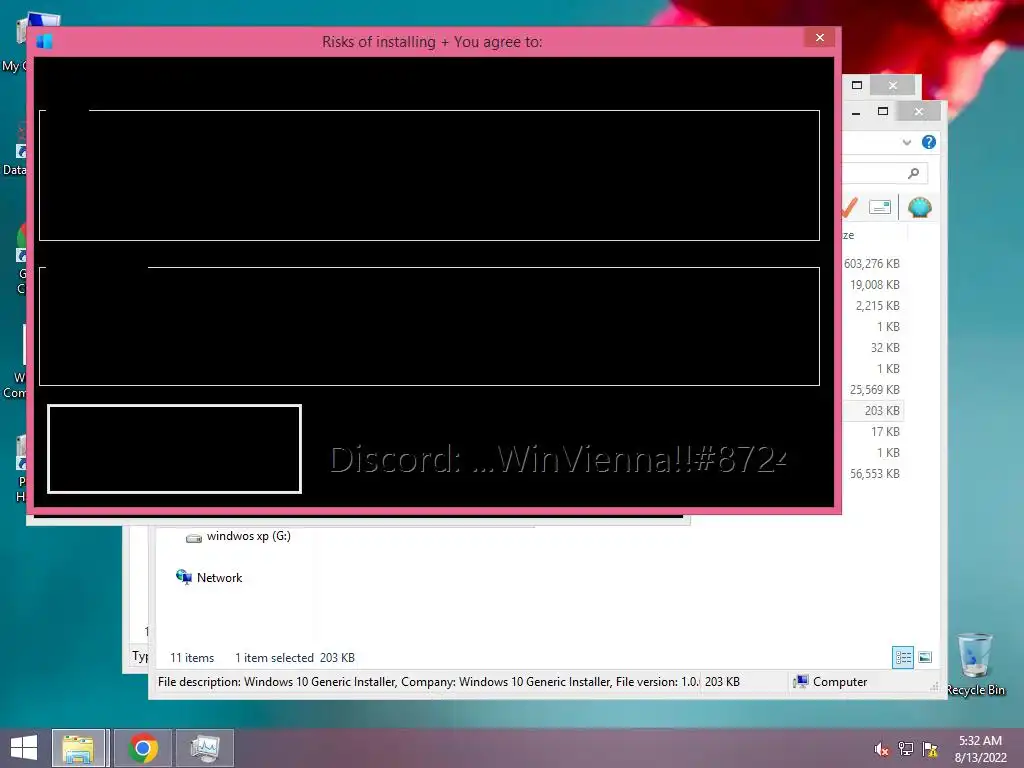Close the rear Explorer window
This screenshot has width=1024, height=768.
pos(893,86)
